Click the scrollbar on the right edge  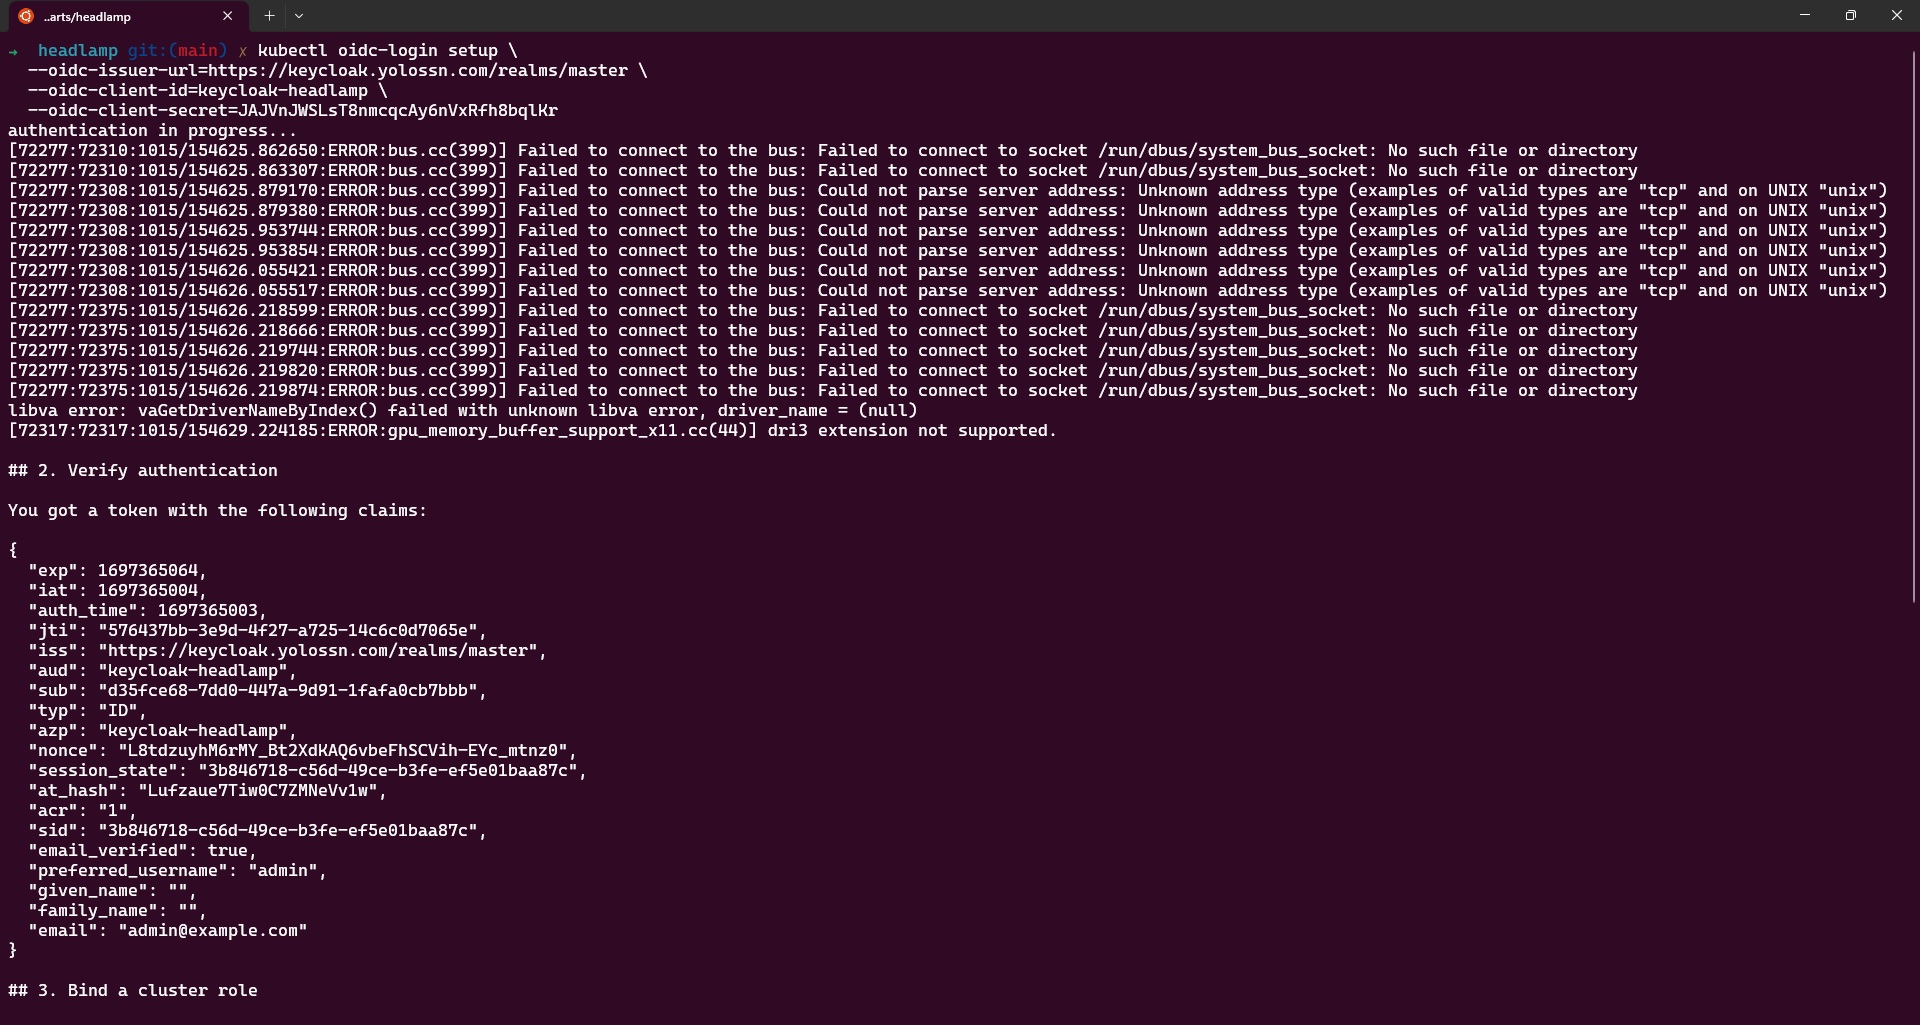(1913, 330)
